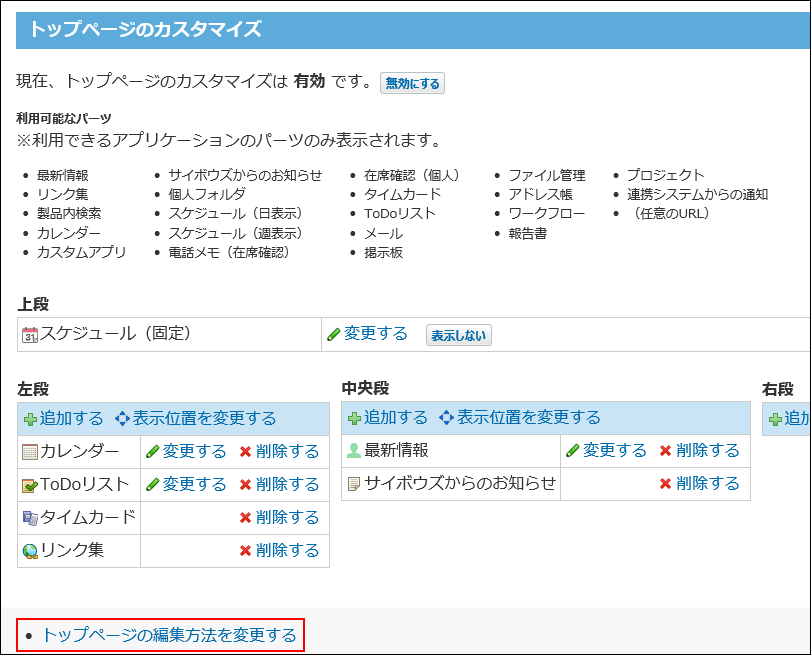Viewport: 811px width, 655px height.
Task: Click 表示位置を変更する in 中央段
Action: pyautogui.click(x=529, y=417)
